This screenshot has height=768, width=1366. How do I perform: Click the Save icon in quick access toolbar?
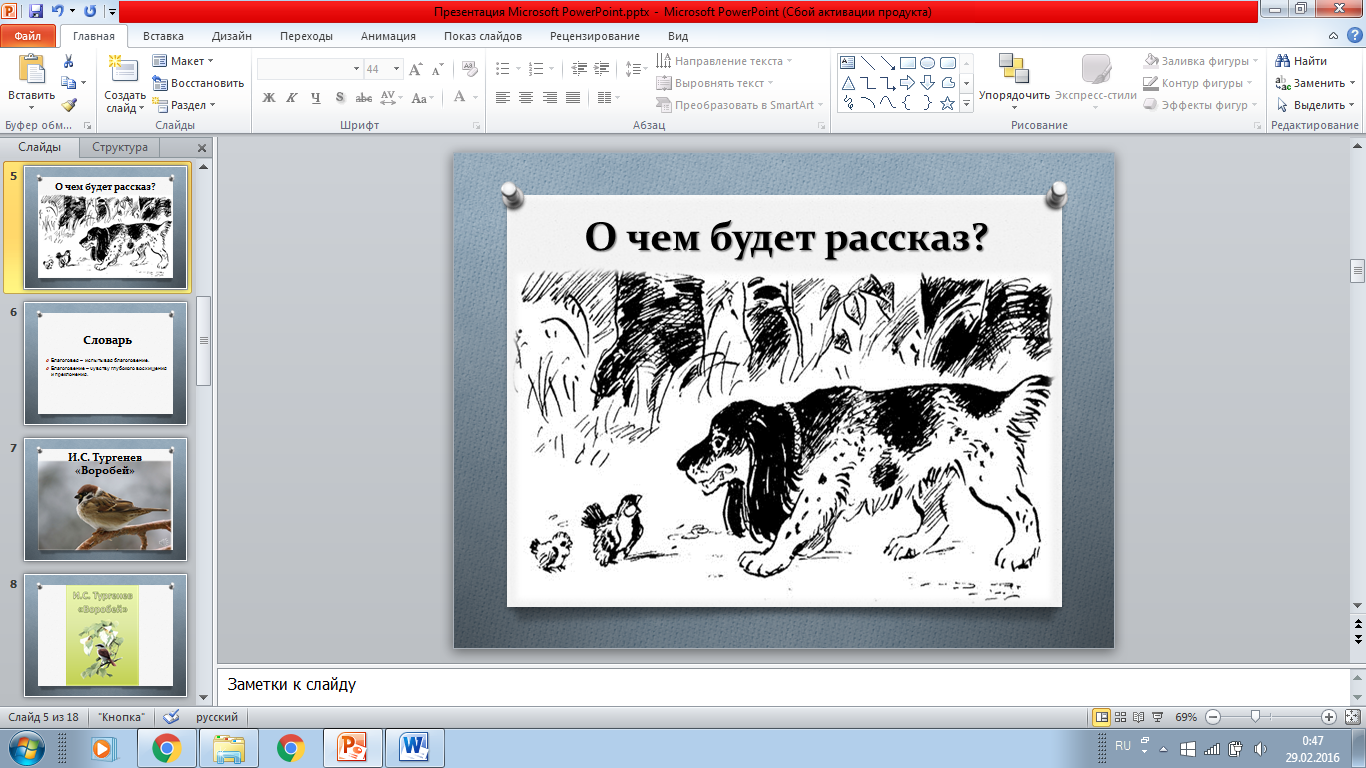click(36, 12)
